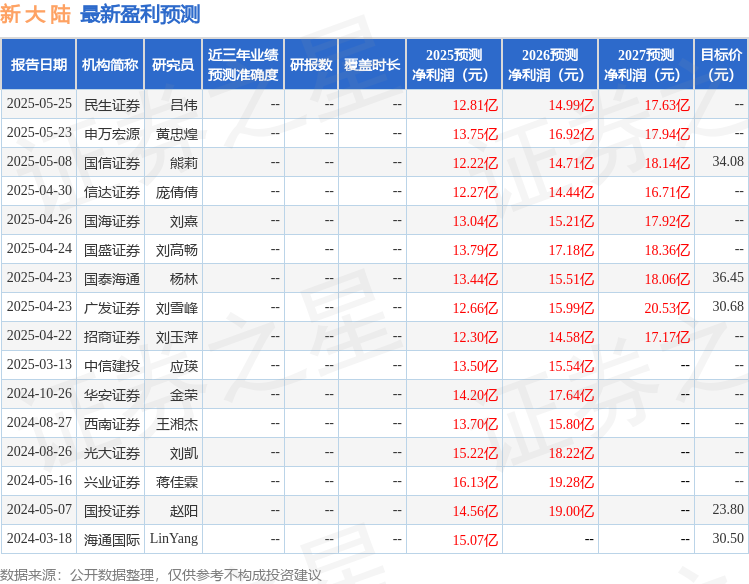Image resolution: width=749 pixels, height=584 pixels.
Task: Select the 最新盈利预测 heading
Action: pos(140,14)
